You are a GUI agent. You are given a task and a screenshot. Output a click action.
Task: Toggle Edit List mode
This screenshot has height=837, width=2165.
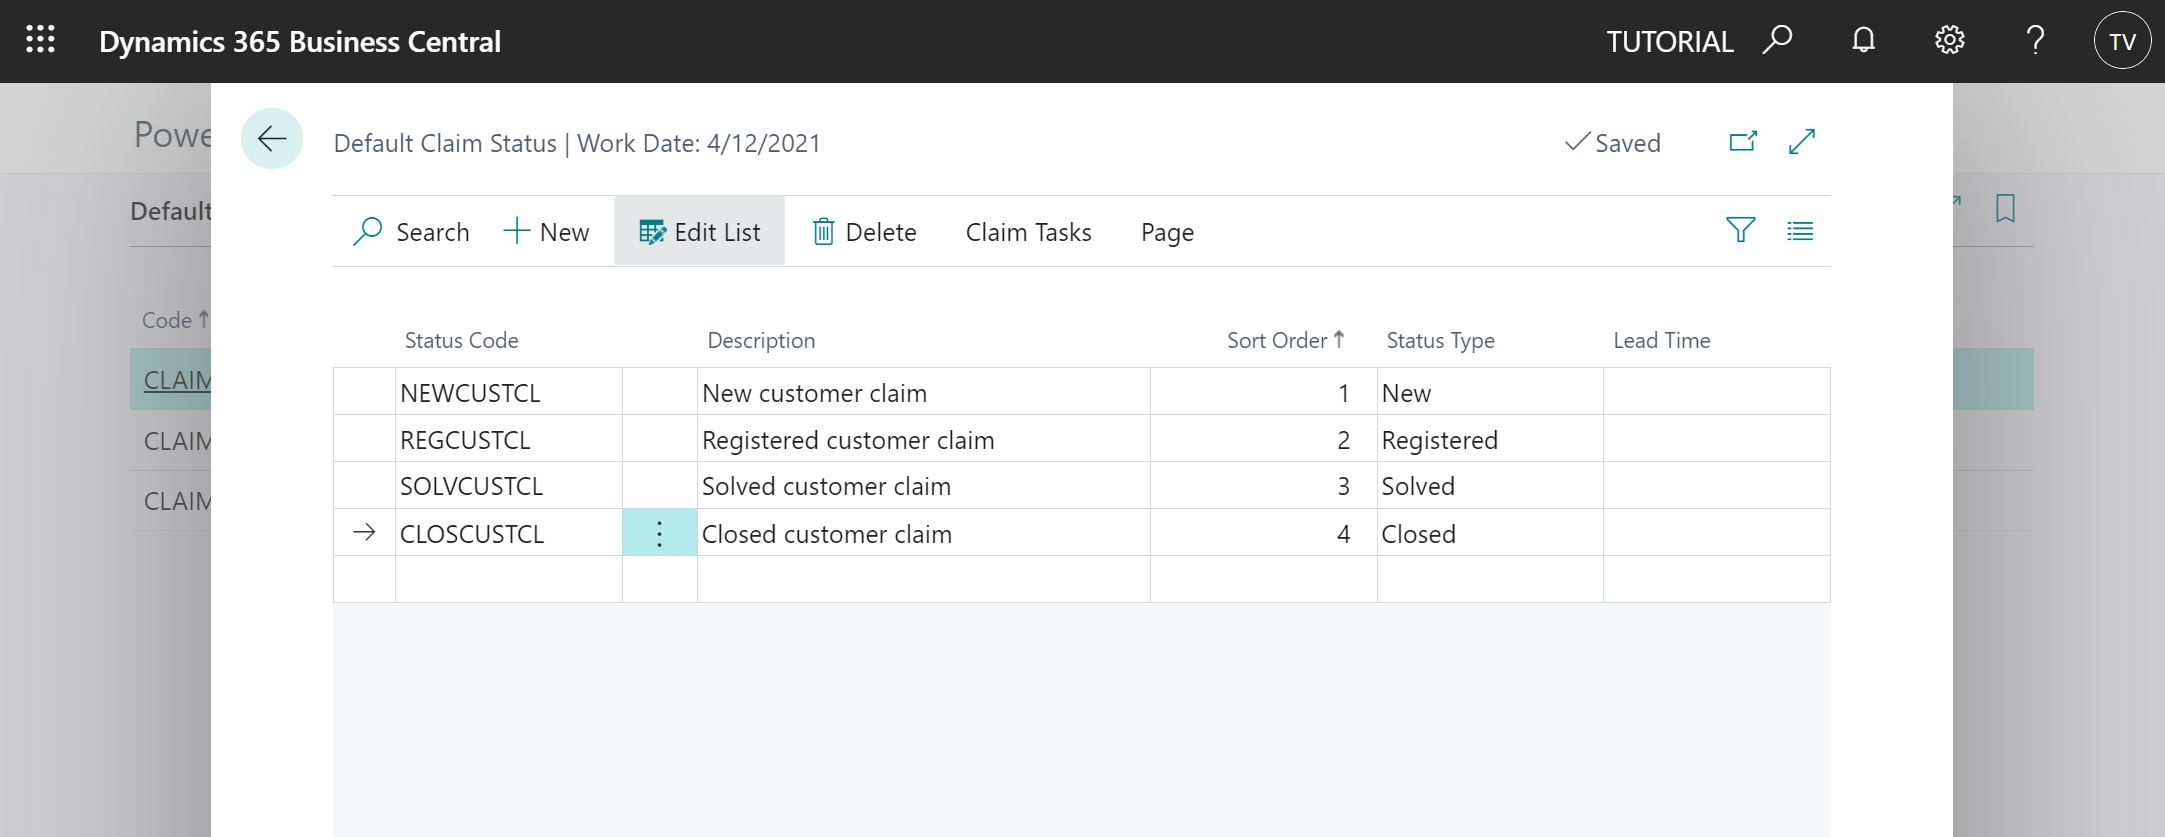pos(699,232)
